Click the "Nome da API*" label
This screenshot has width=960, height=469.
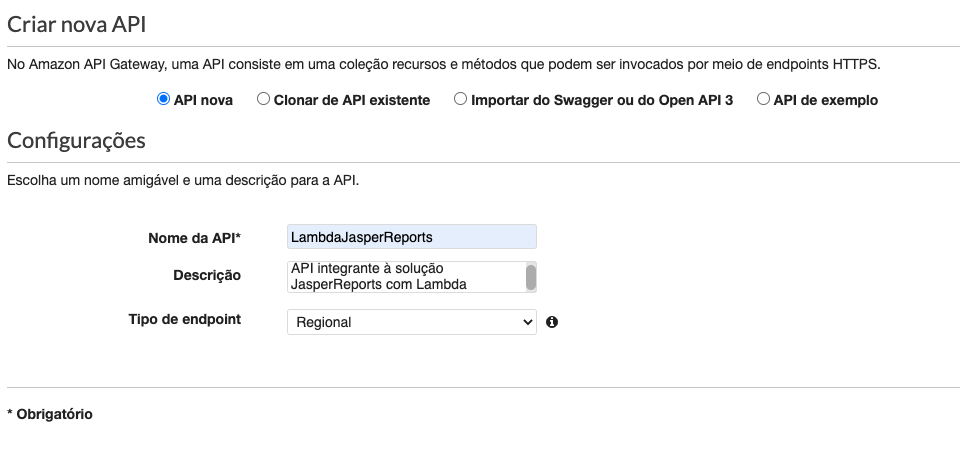coord(195,238)
